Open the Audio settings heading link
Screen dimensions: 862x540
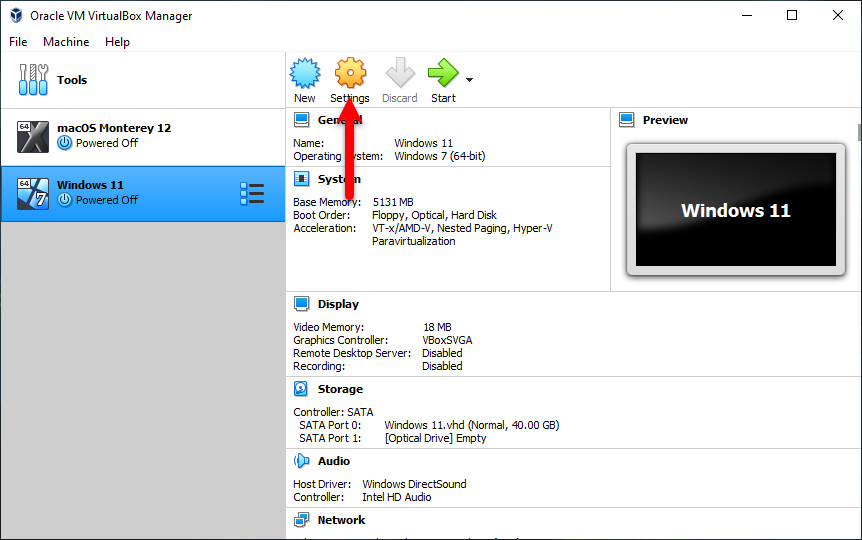tap(334, 461)
